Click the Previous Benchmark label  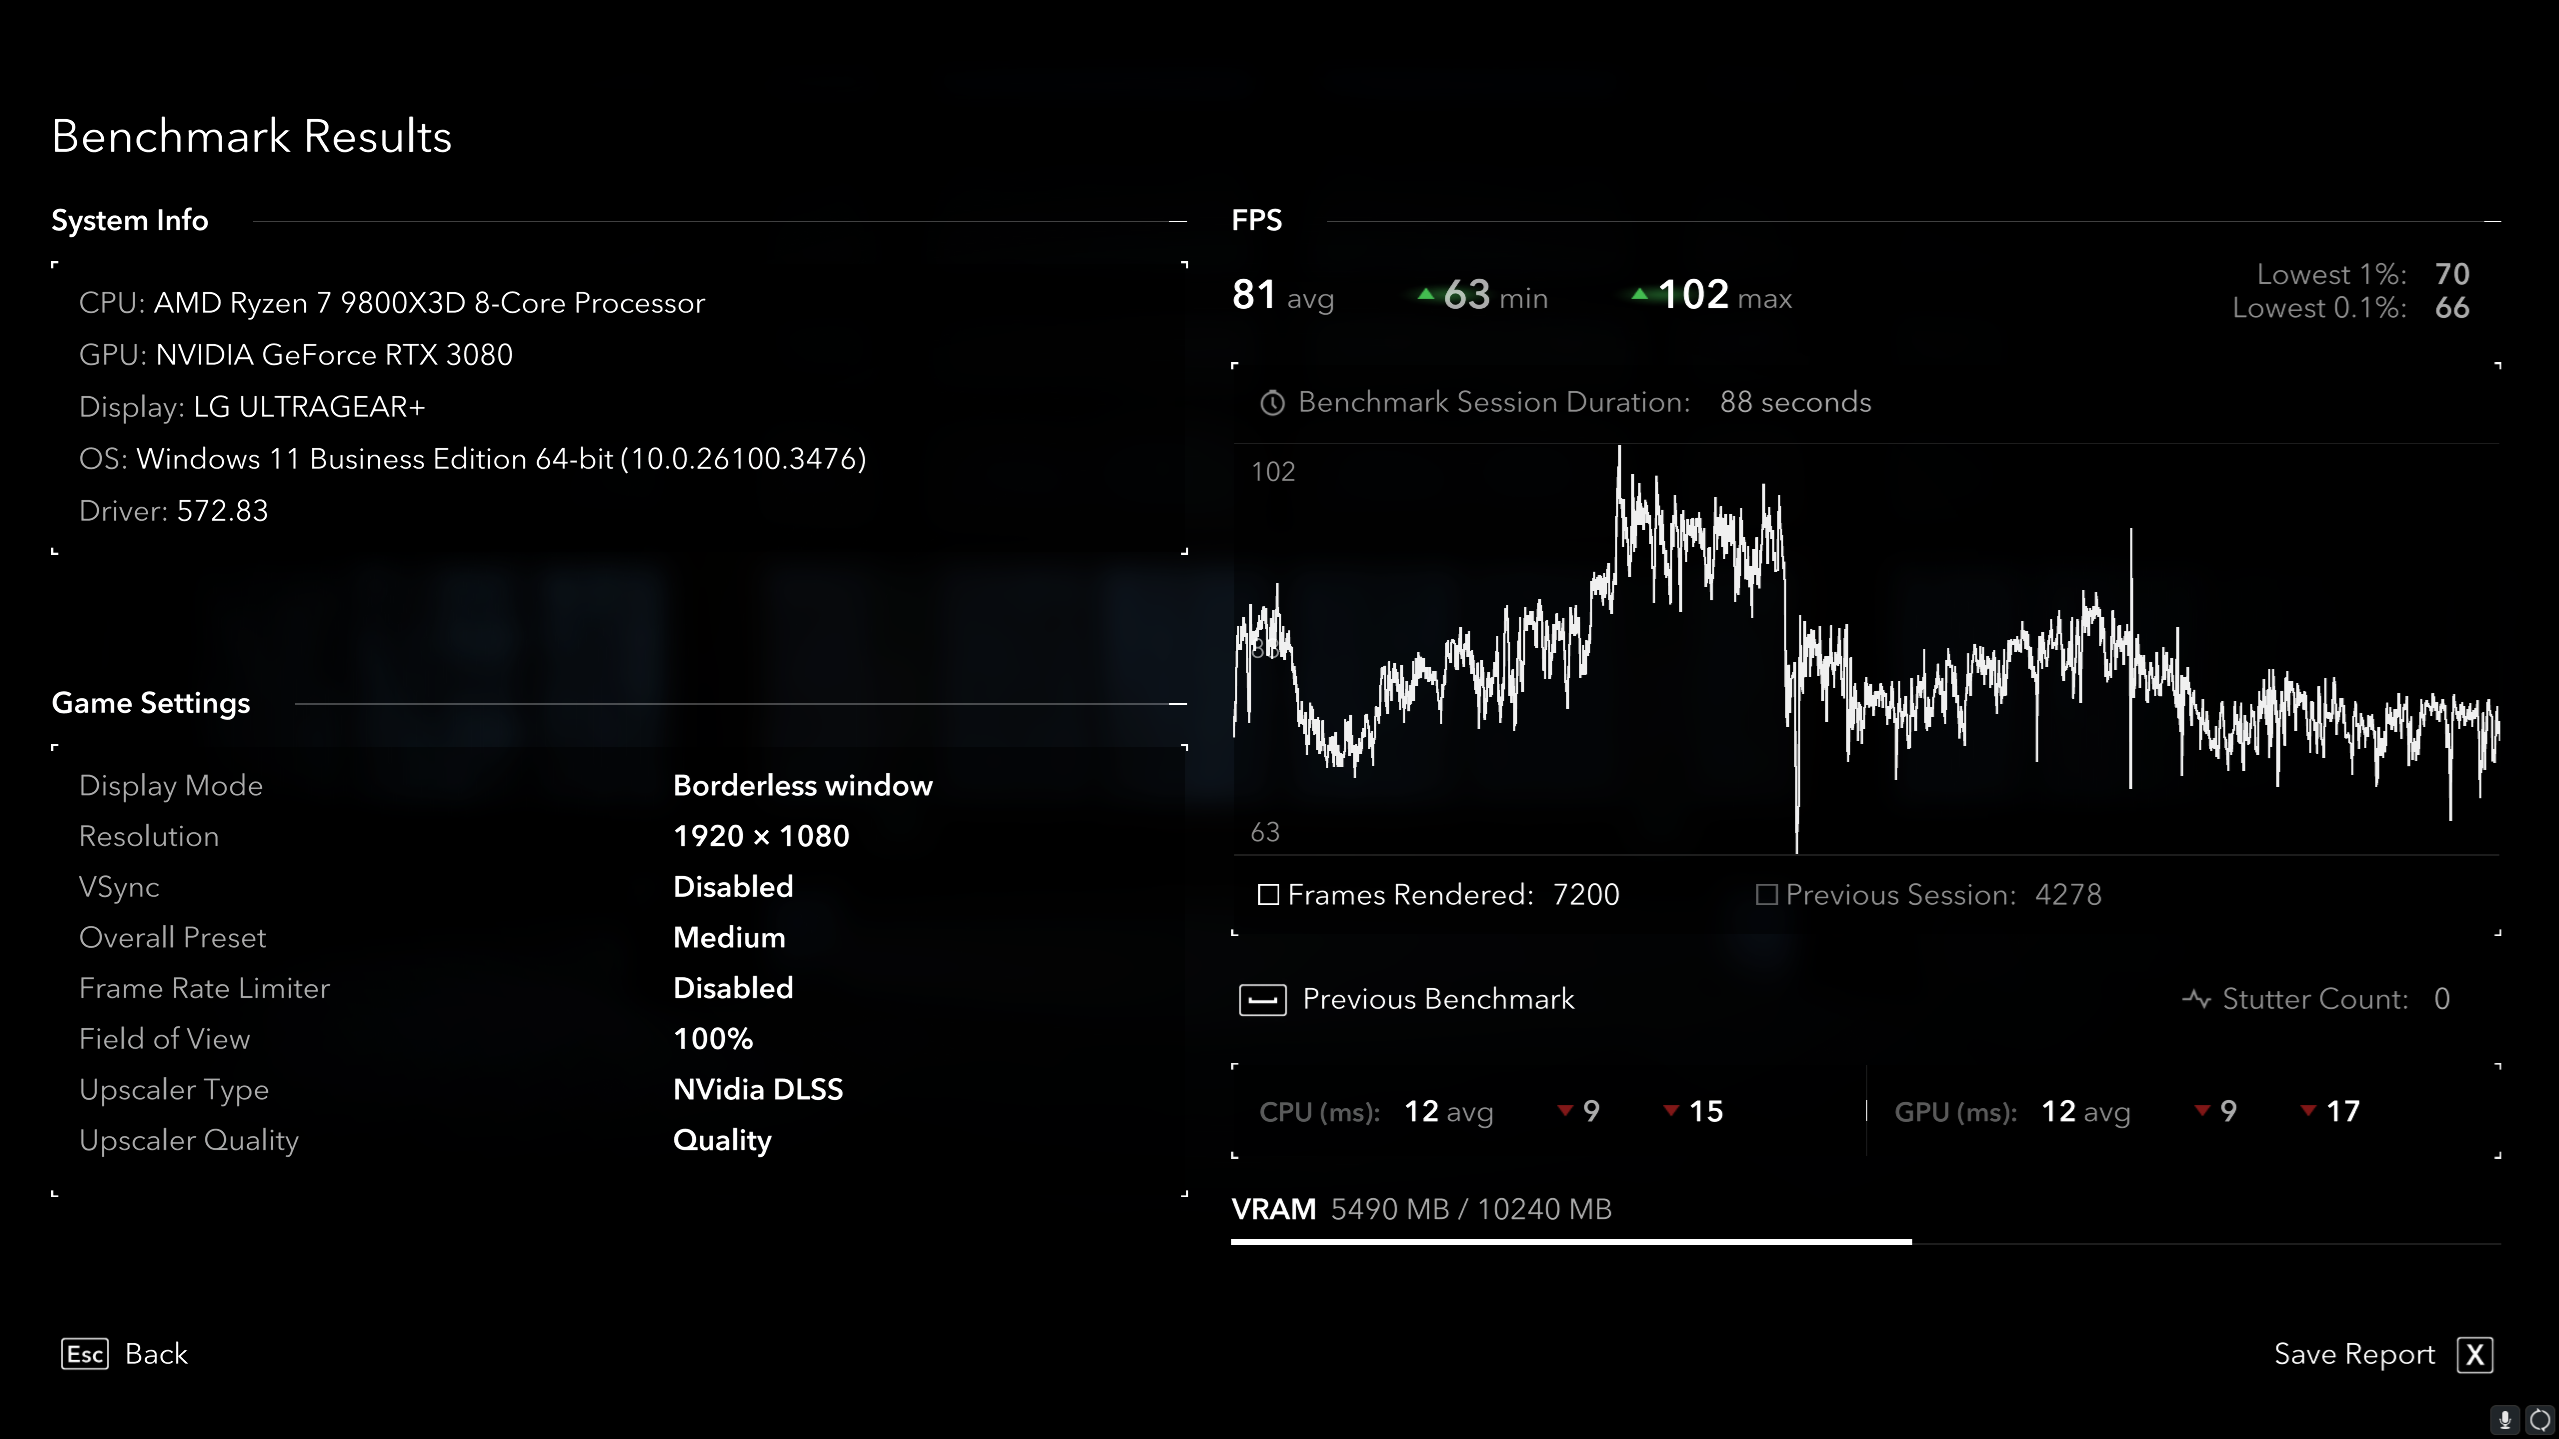click(x=1438, y=999)
